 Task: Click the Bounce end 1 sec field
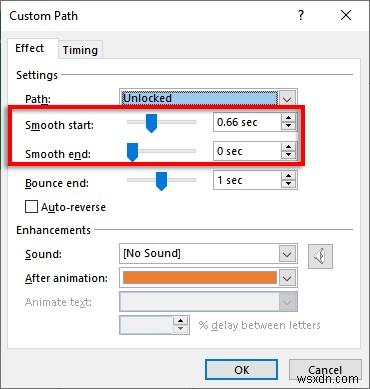point(247,180)
